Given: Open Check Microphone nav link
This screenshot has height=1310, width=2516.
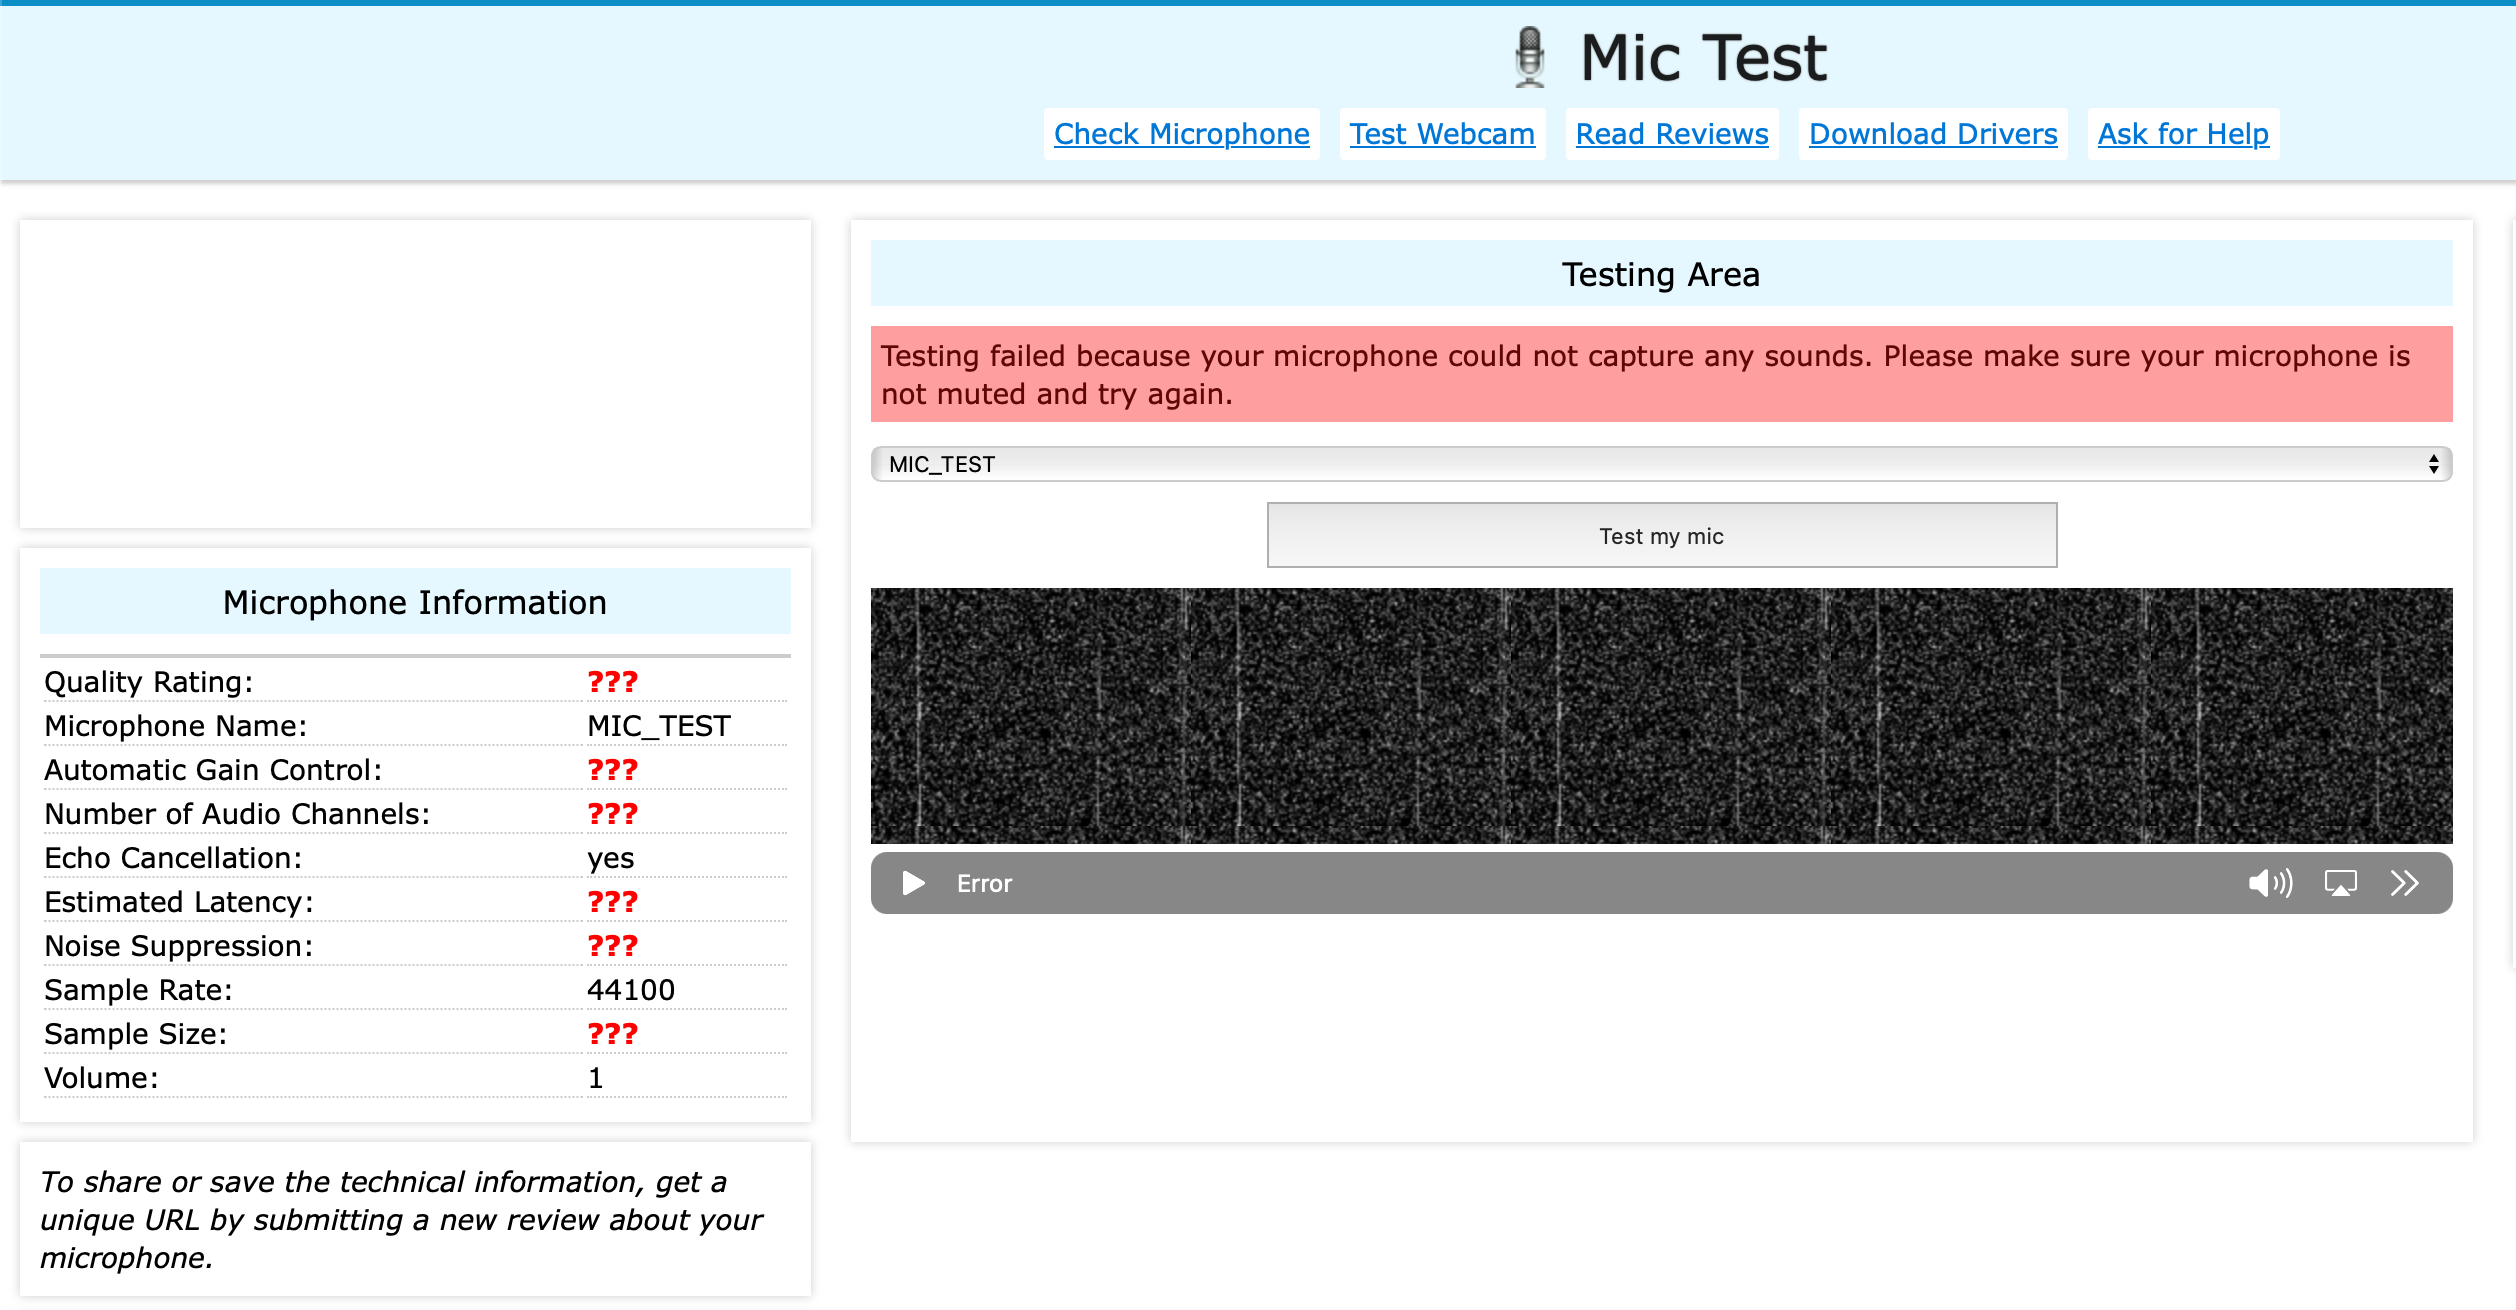Looking at the screenshot, I should pos(1181,134).
